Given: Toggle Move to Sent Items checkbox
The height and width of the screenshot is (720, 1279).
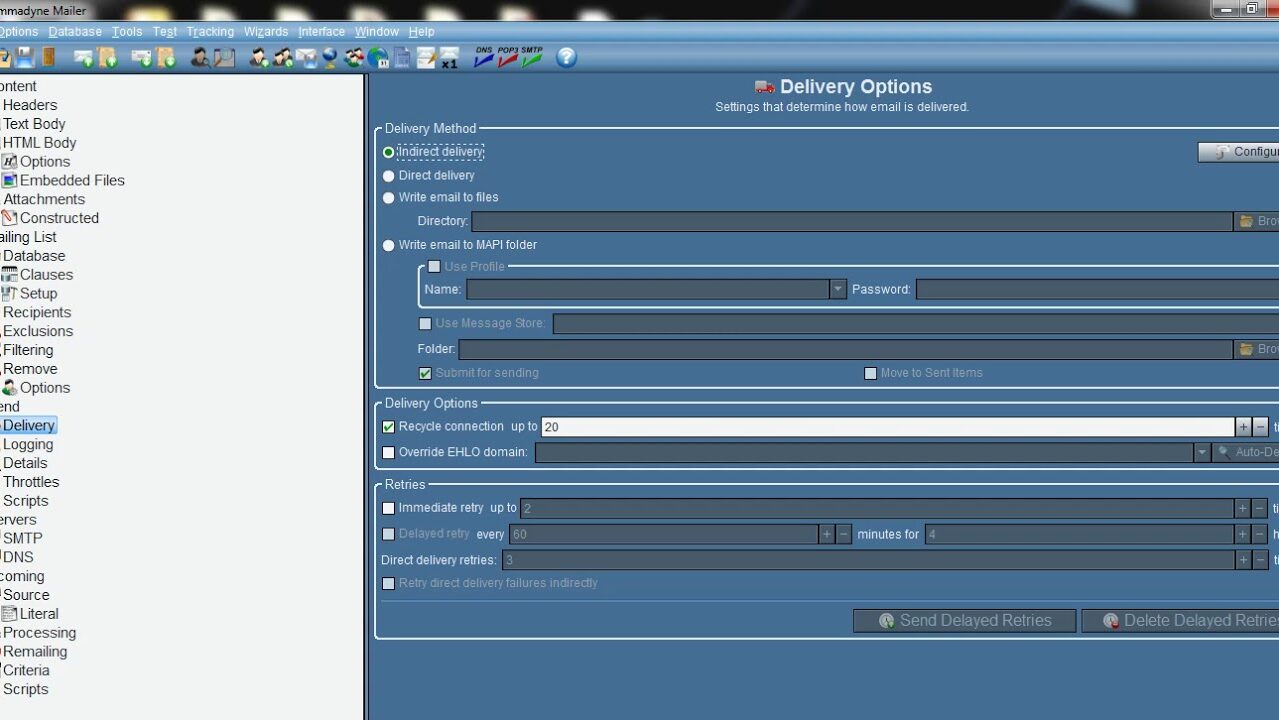Looking at the screenshot, I should click(x=870, y=373).
